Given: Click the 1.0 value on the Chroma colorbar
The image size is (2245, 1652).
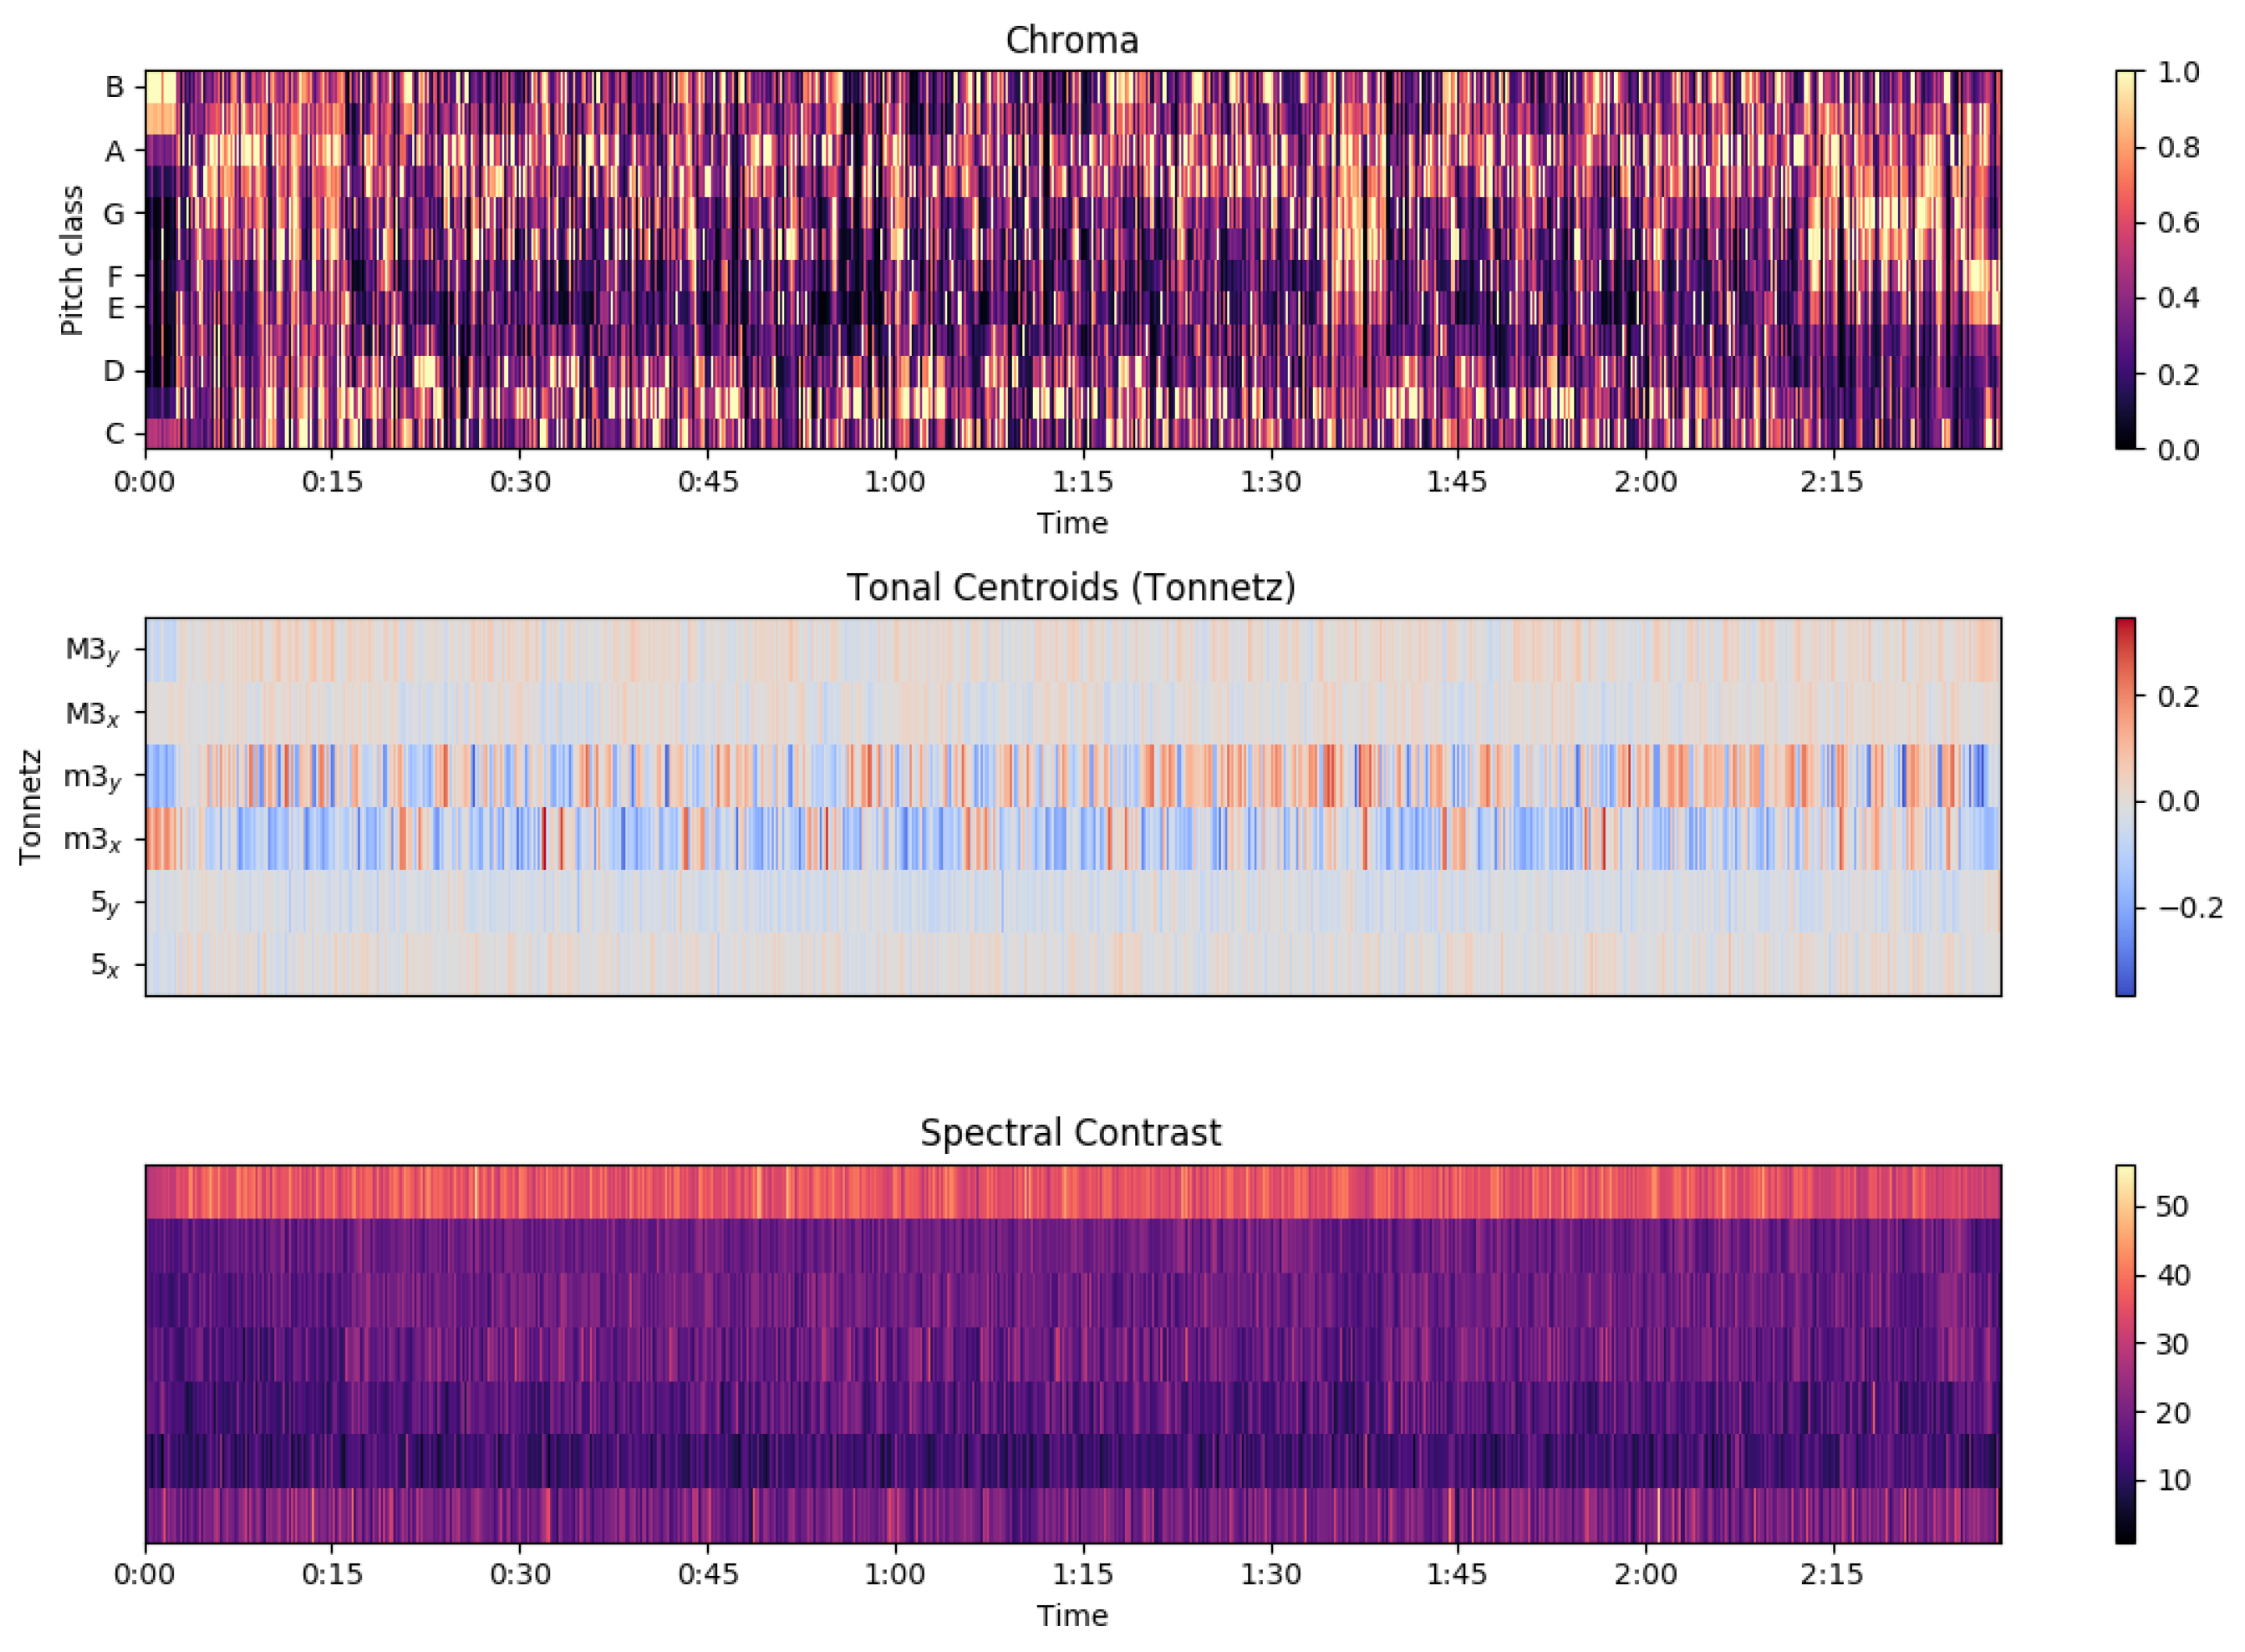Looking at the screenshot, I should (x=2178, y=72).
